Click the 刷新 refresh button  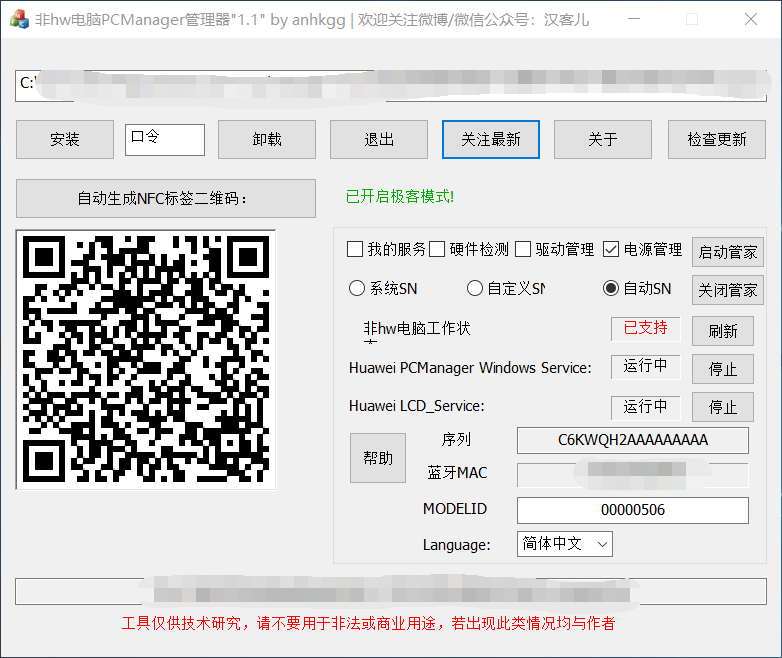[x=723, y=331]
